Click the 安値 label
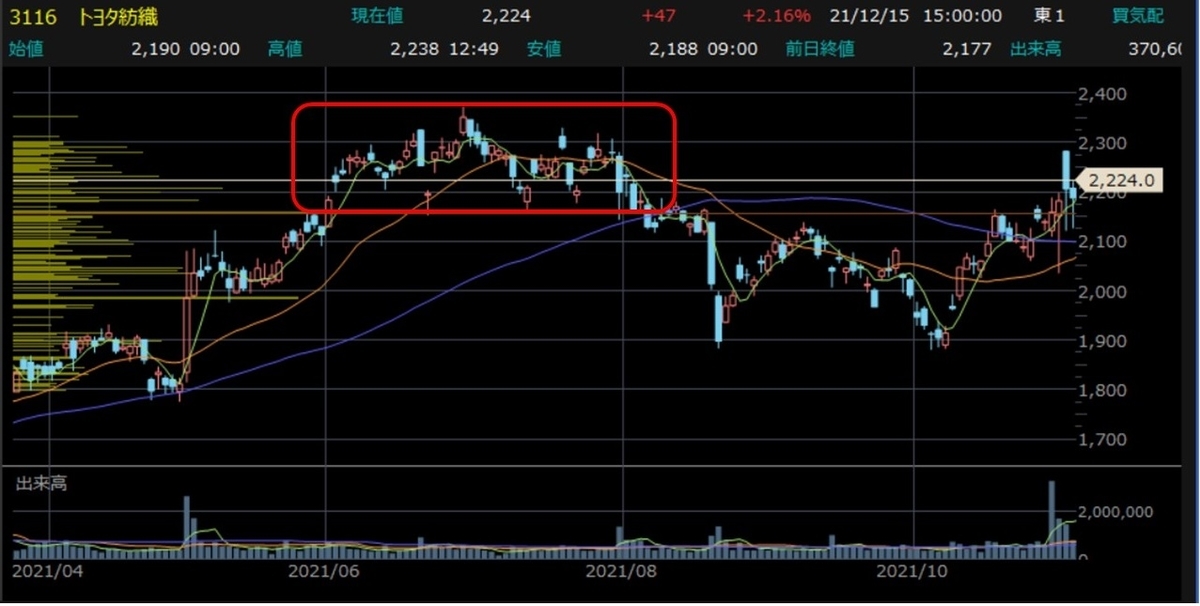 pos(544,49)
